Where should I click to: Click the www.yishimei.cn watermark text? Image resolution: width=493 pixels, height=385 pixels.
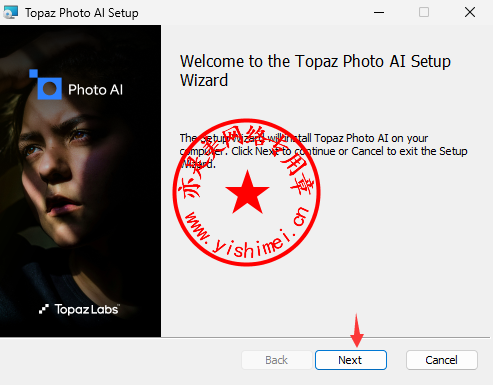[x=247, y=233]
